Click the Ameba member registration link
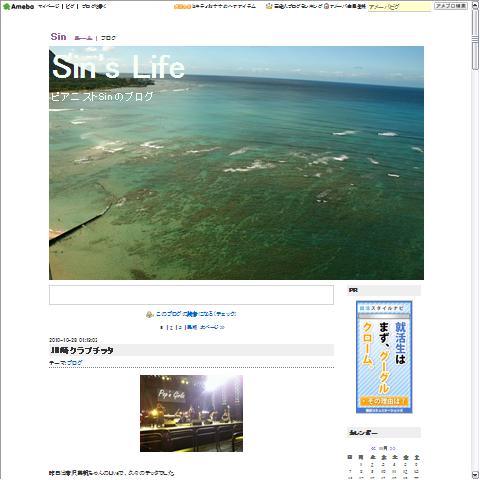This screenshot has width=480, height=480. pyautogui.click(x=347, y=6)
